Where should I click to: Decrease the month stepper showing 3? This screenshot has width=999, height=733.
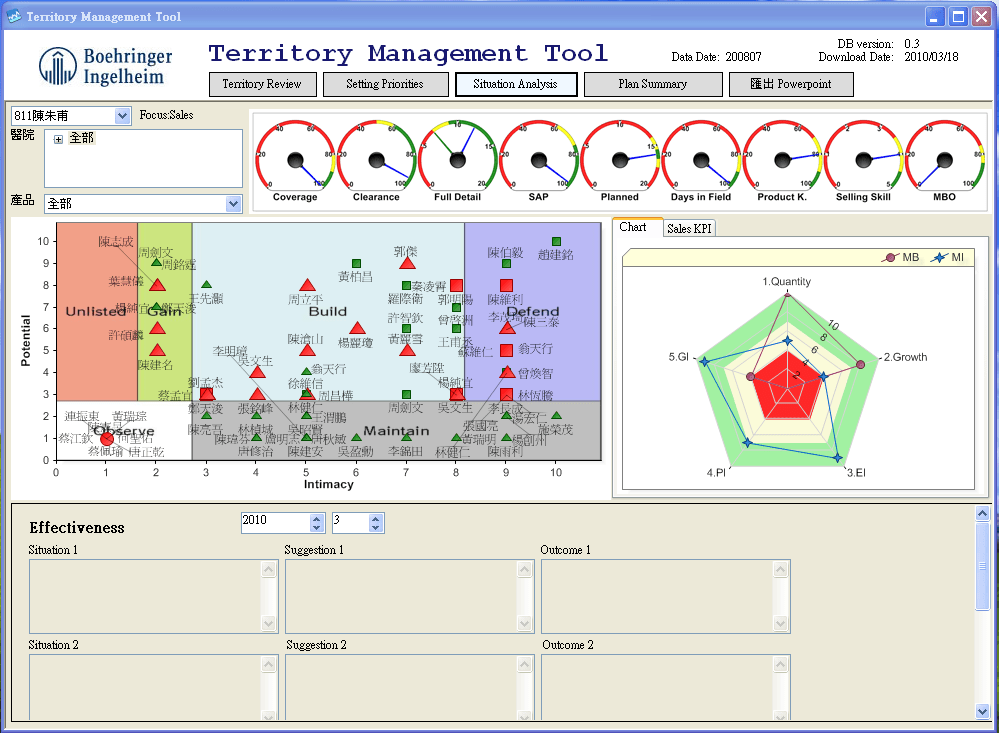coord(376,527)
